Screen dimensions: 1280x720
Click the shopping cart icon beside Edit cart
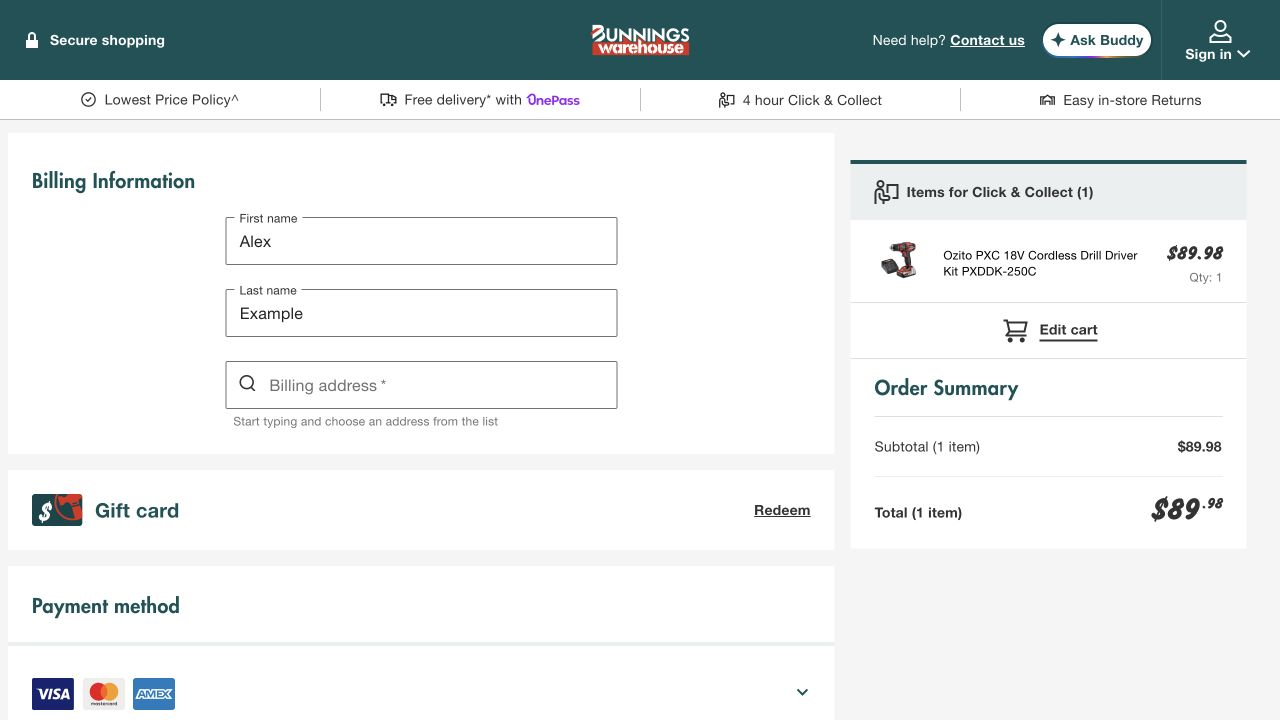click(1015, 330)
